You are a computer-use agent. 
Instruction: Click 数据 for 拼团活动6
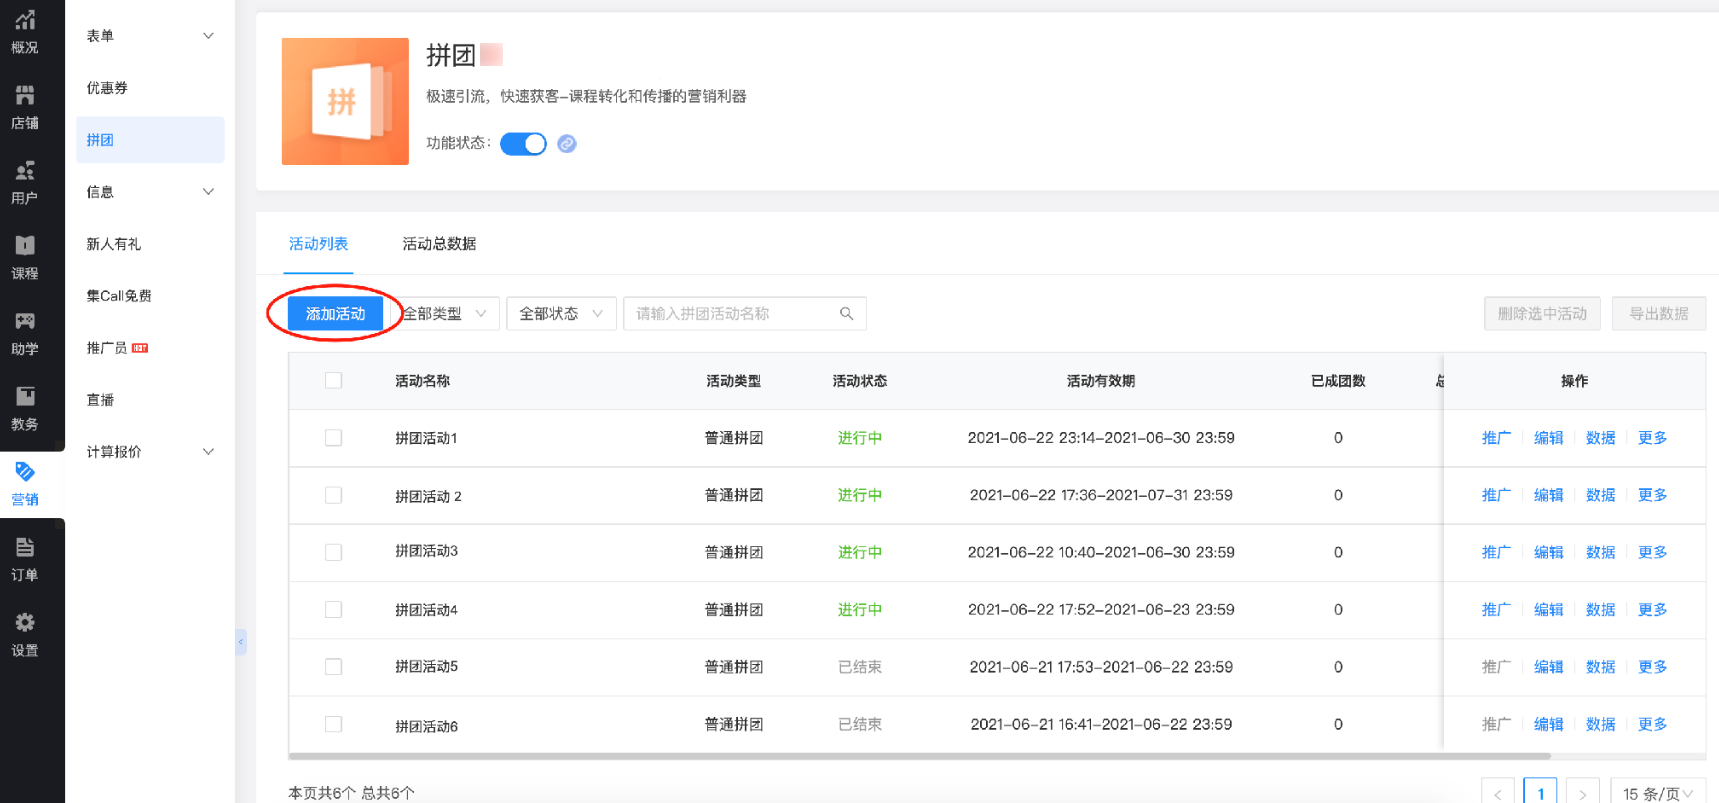pyautogui.click(x=1600, y=724)
